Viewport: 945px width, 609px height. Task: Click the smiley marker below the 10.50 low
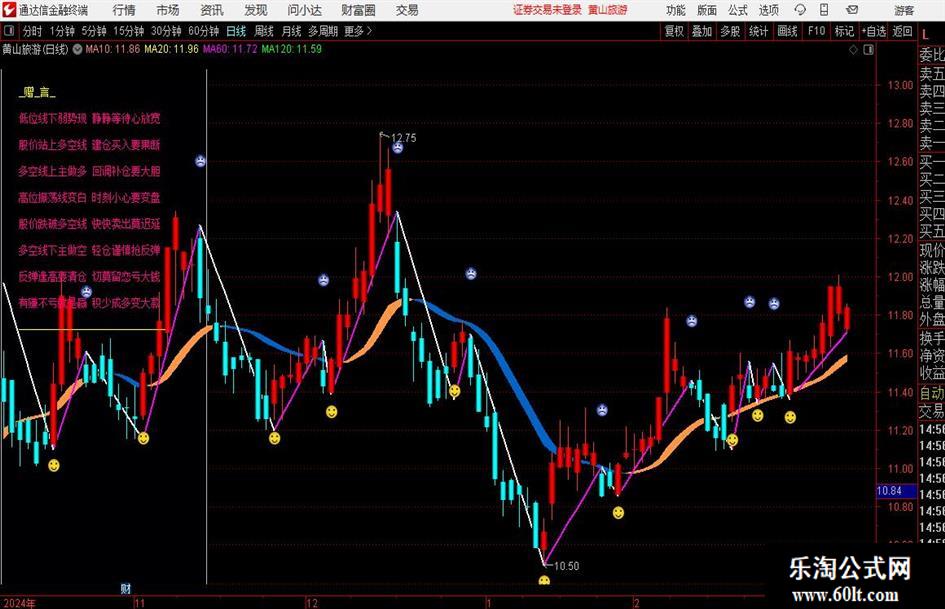click(x=544, y=581)
